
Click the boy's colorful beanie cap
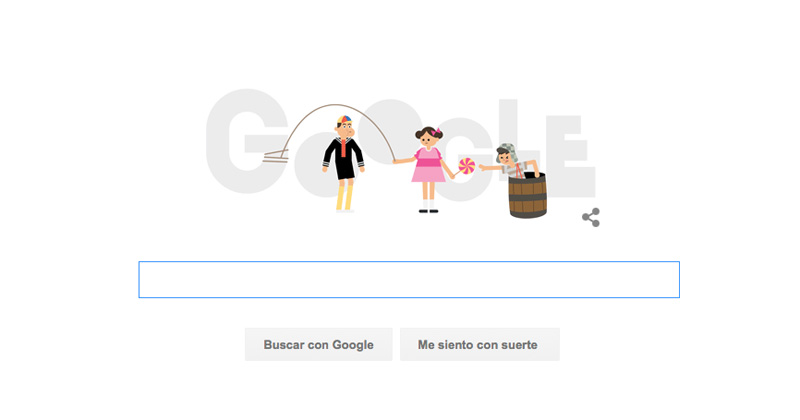[x=344, y=120]
